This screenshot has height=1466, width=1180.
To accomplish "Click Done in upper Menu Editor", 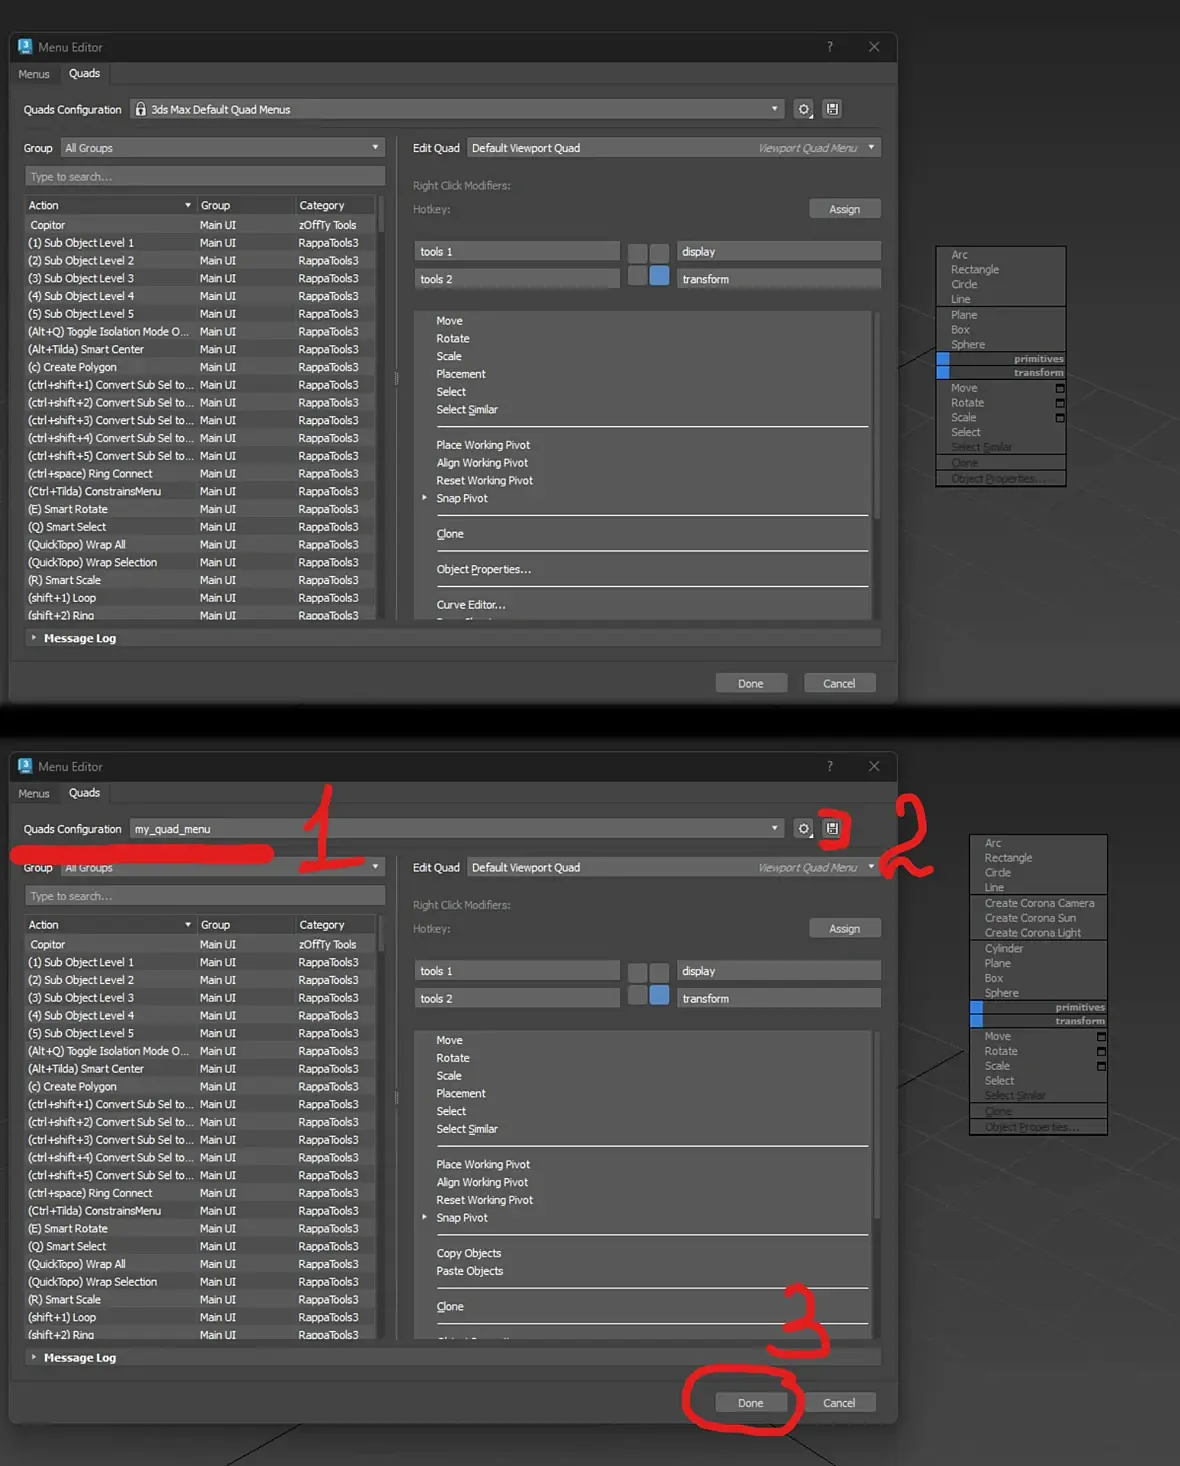I will pos(751,683).
